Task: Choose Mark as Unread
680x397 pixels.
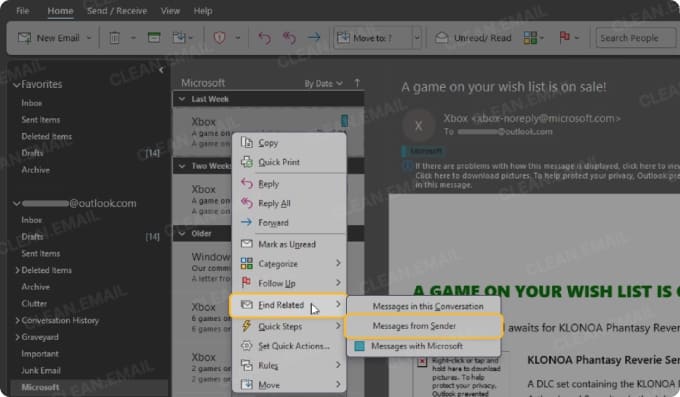Action: pyautogui.click(x=289, y=244)
